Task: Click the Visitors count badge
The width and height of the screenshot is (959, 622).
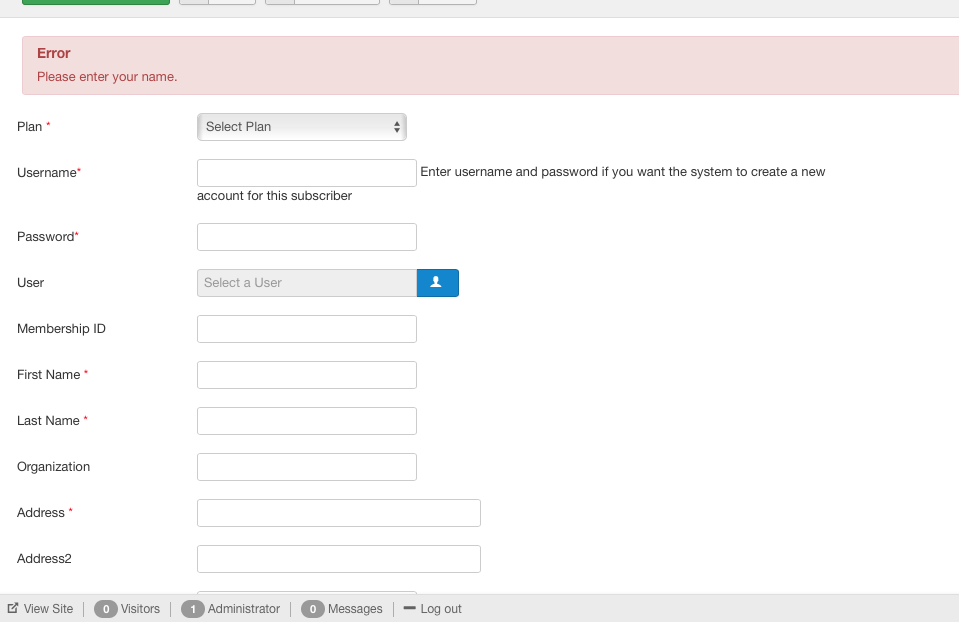Action: [106, 609]
